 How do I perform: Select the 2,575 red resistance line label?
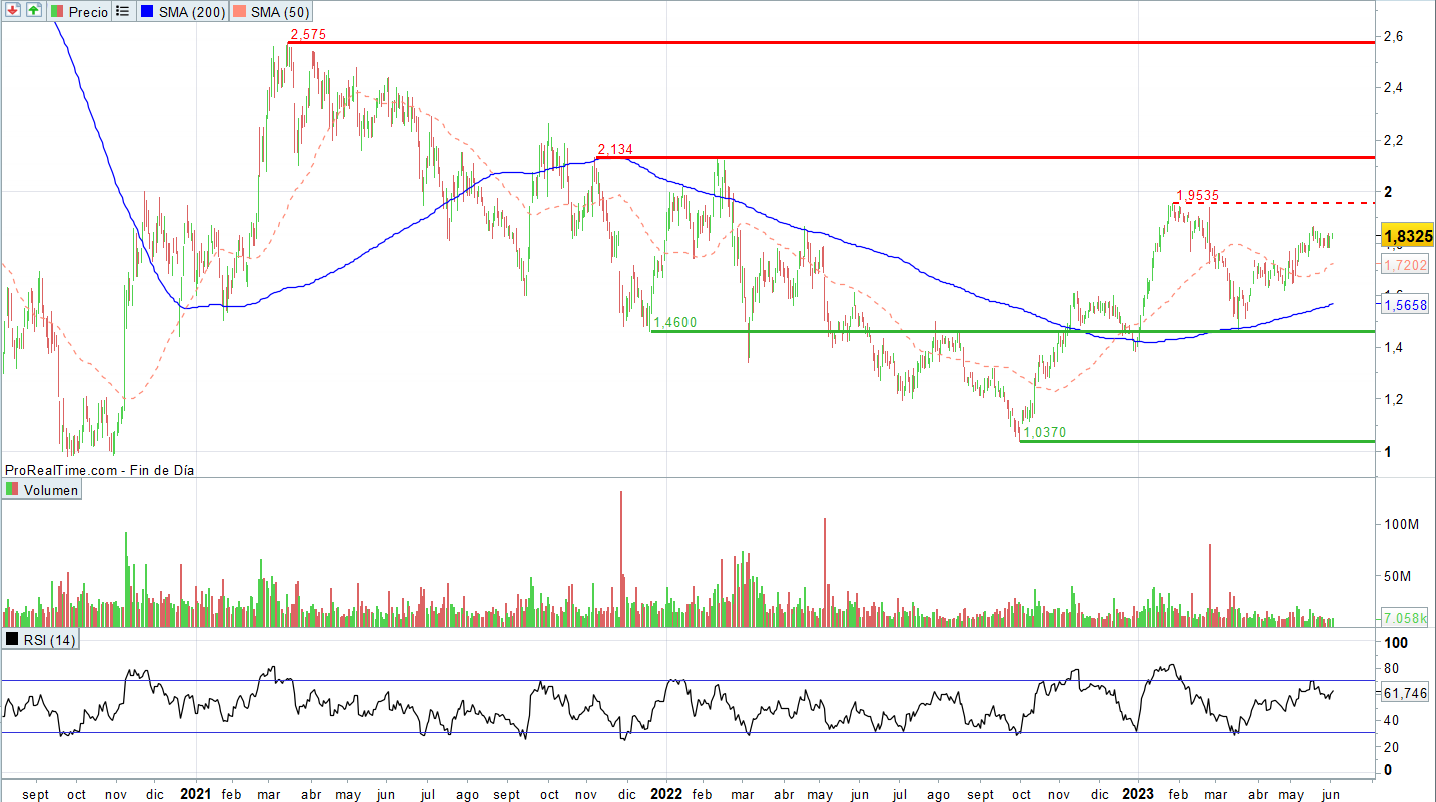coord(308,35)
